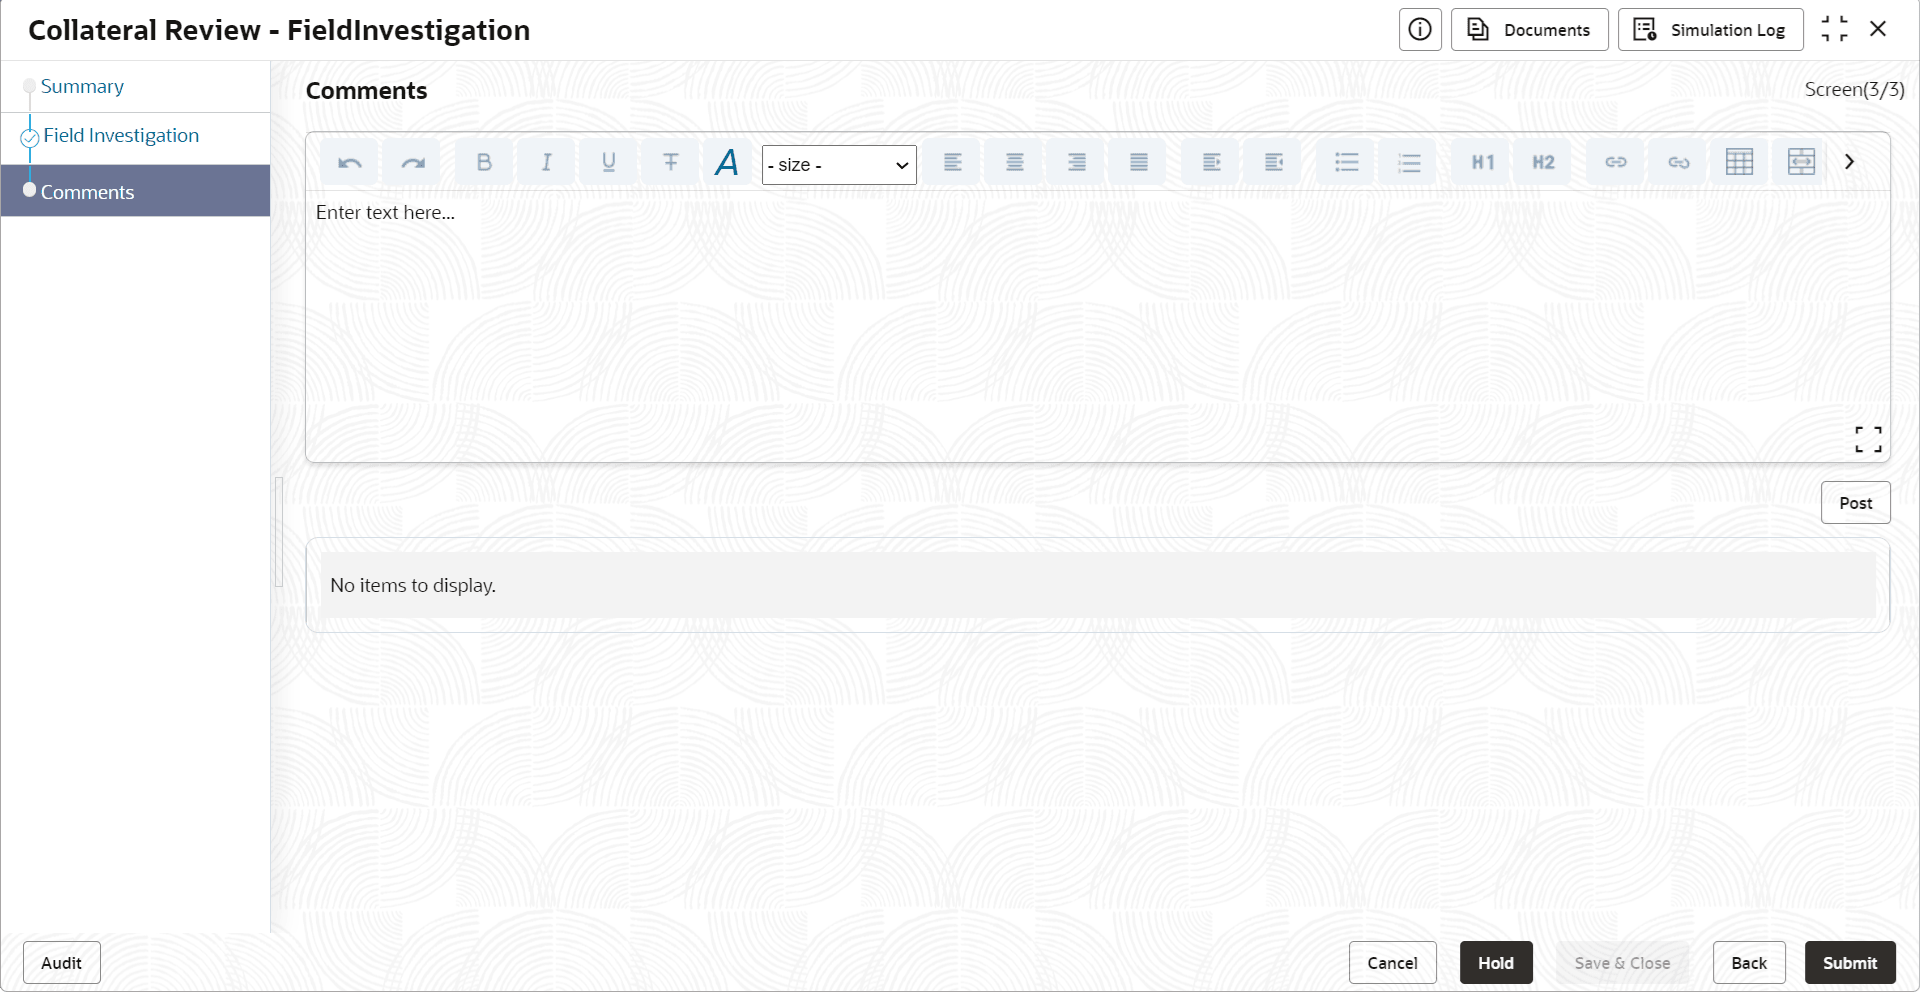Image resolution: width=1920 pixels, height=992 pixels.
Task: Justify the text
Action: [1139, 162]
